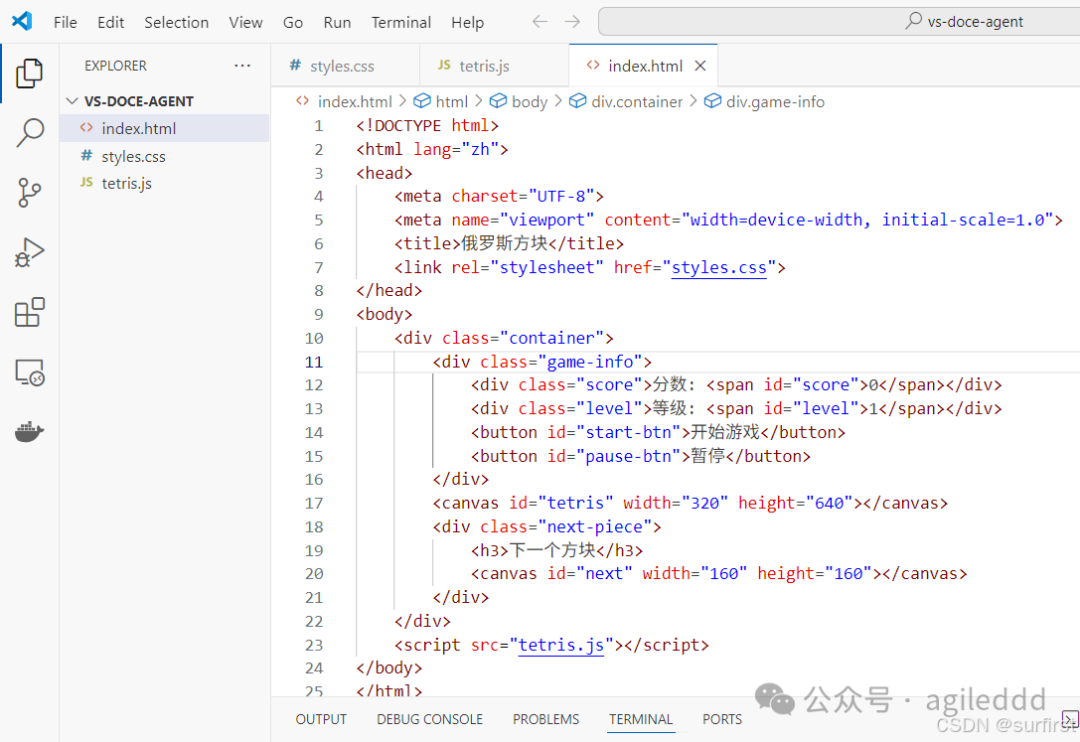Open the Source Control view
The height and width of the screenshot is (742, 1080).
click(29, 192)
